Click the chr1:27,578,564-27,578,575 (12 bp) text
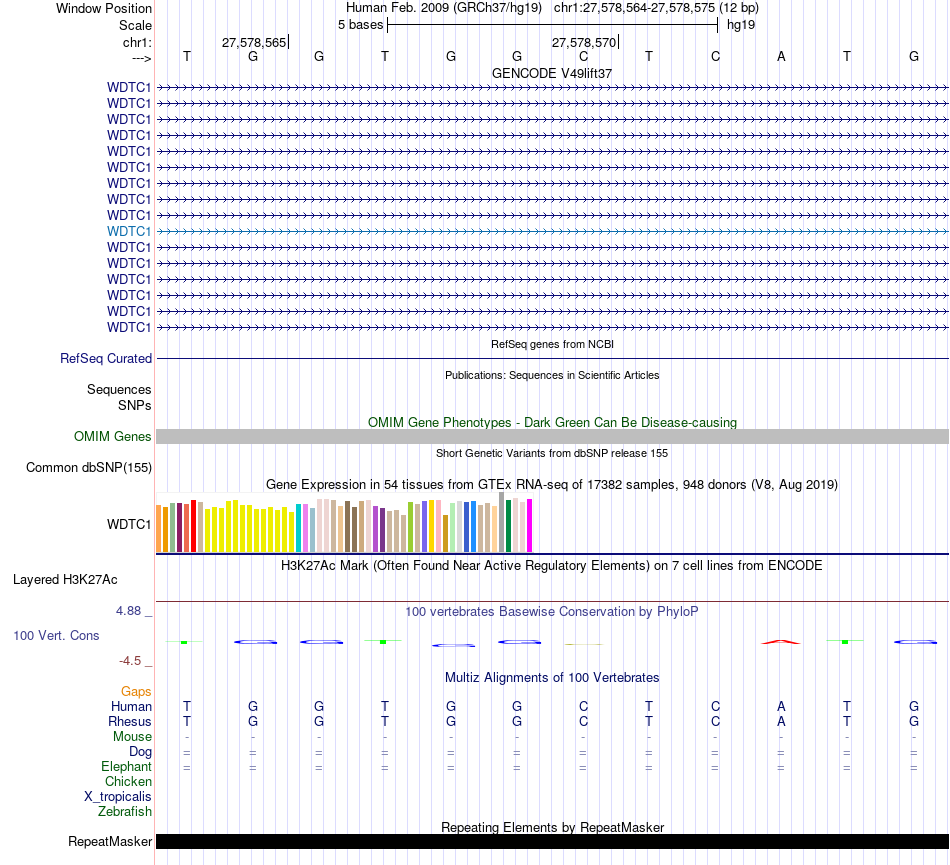This screenshot has height=865, width=950. 656,8
